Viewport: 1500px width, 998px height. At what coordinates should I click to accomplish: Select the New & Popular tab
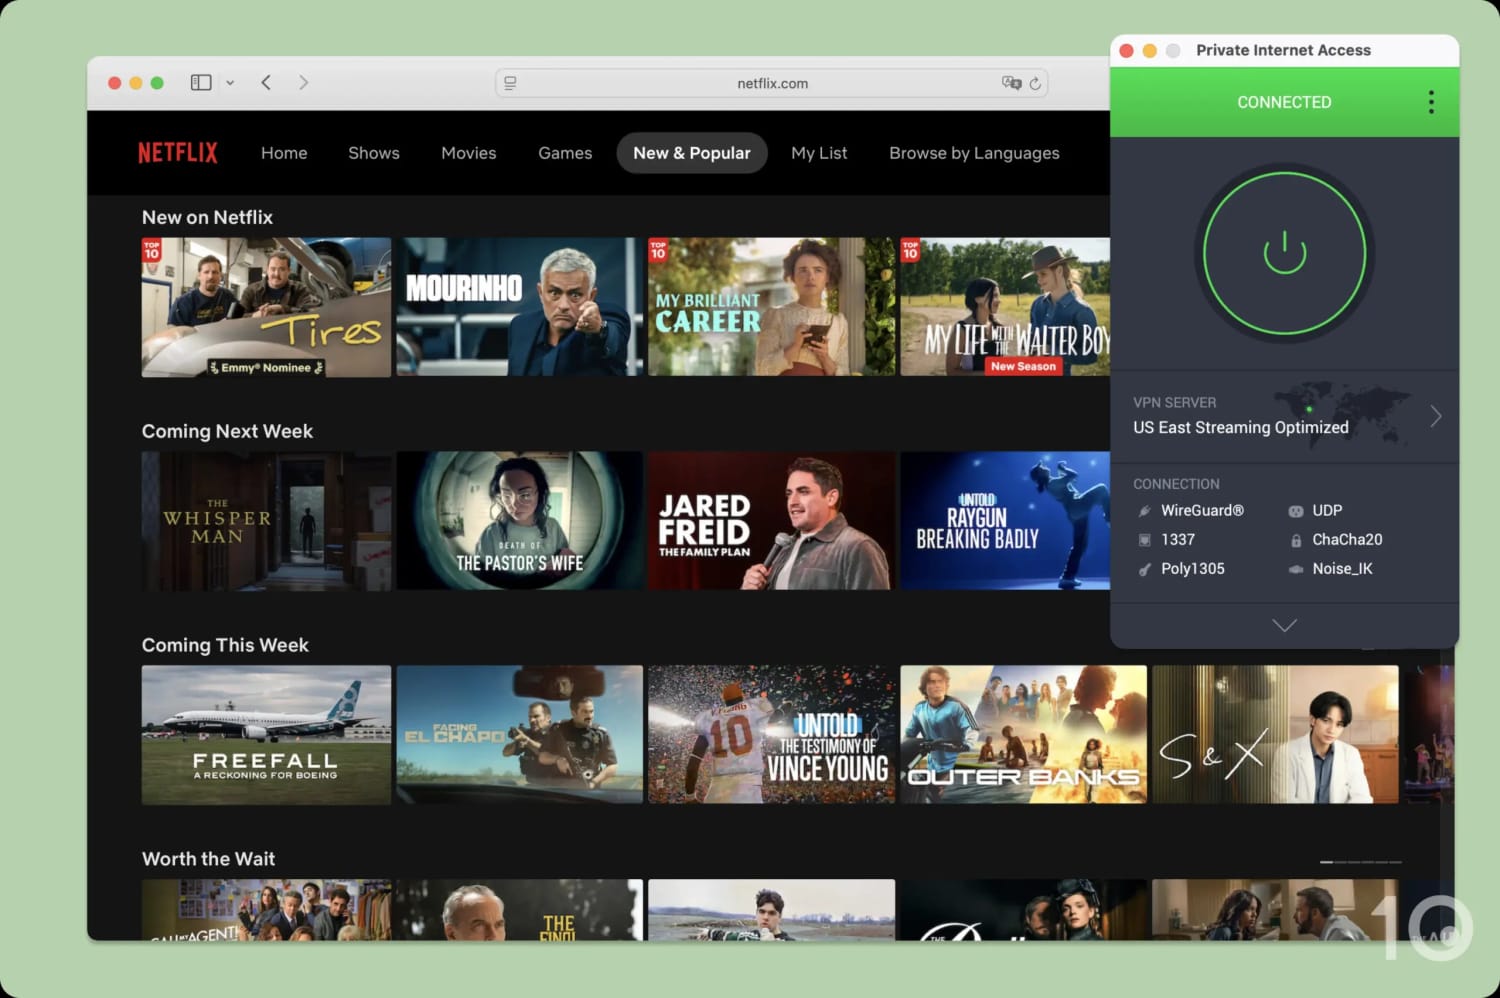tap(692, 153)
